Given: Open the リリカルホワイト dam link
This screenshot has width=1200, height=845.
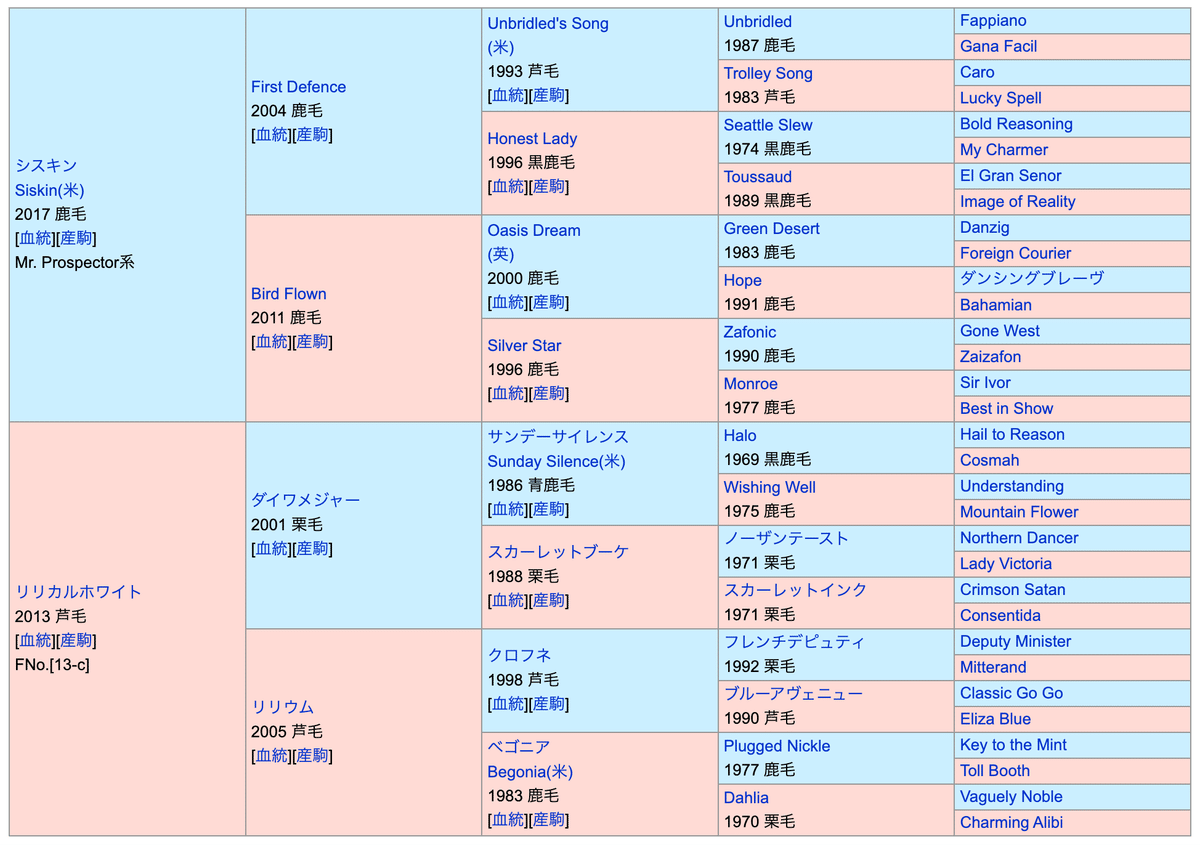Looking at the screenshot, I should [x=78, y=592].
